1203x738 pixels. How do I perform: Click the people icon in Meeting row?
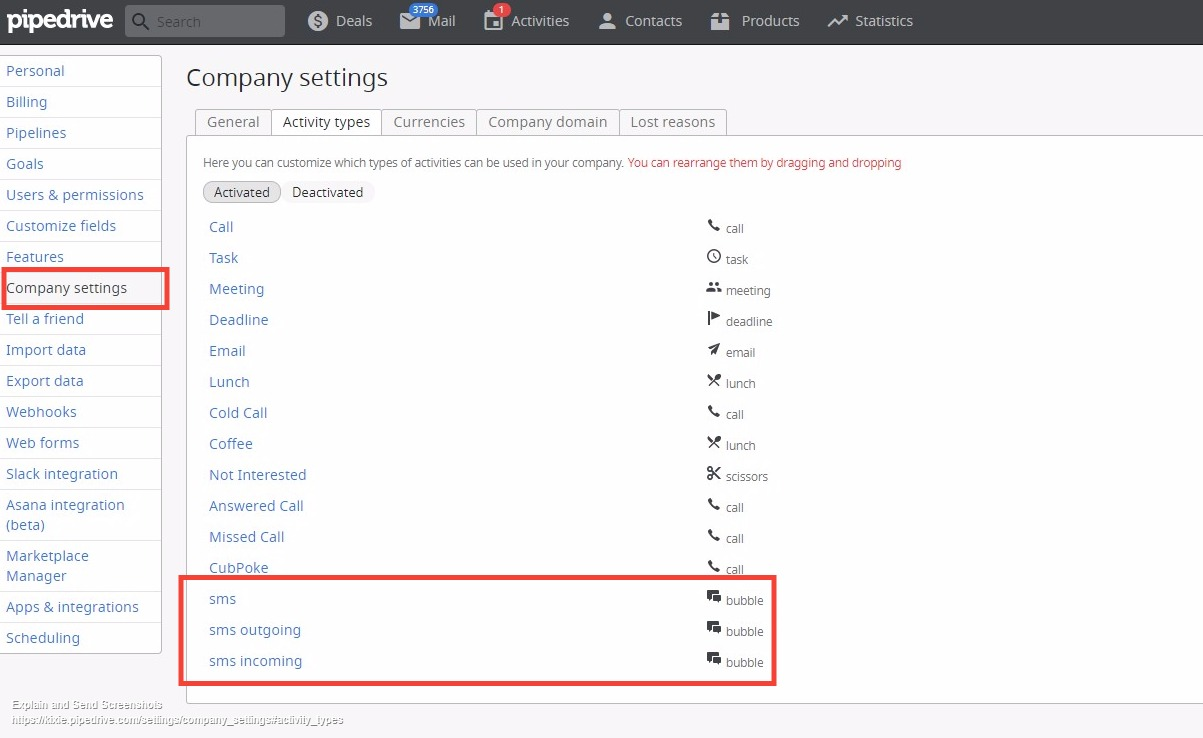tap(713, 289)
